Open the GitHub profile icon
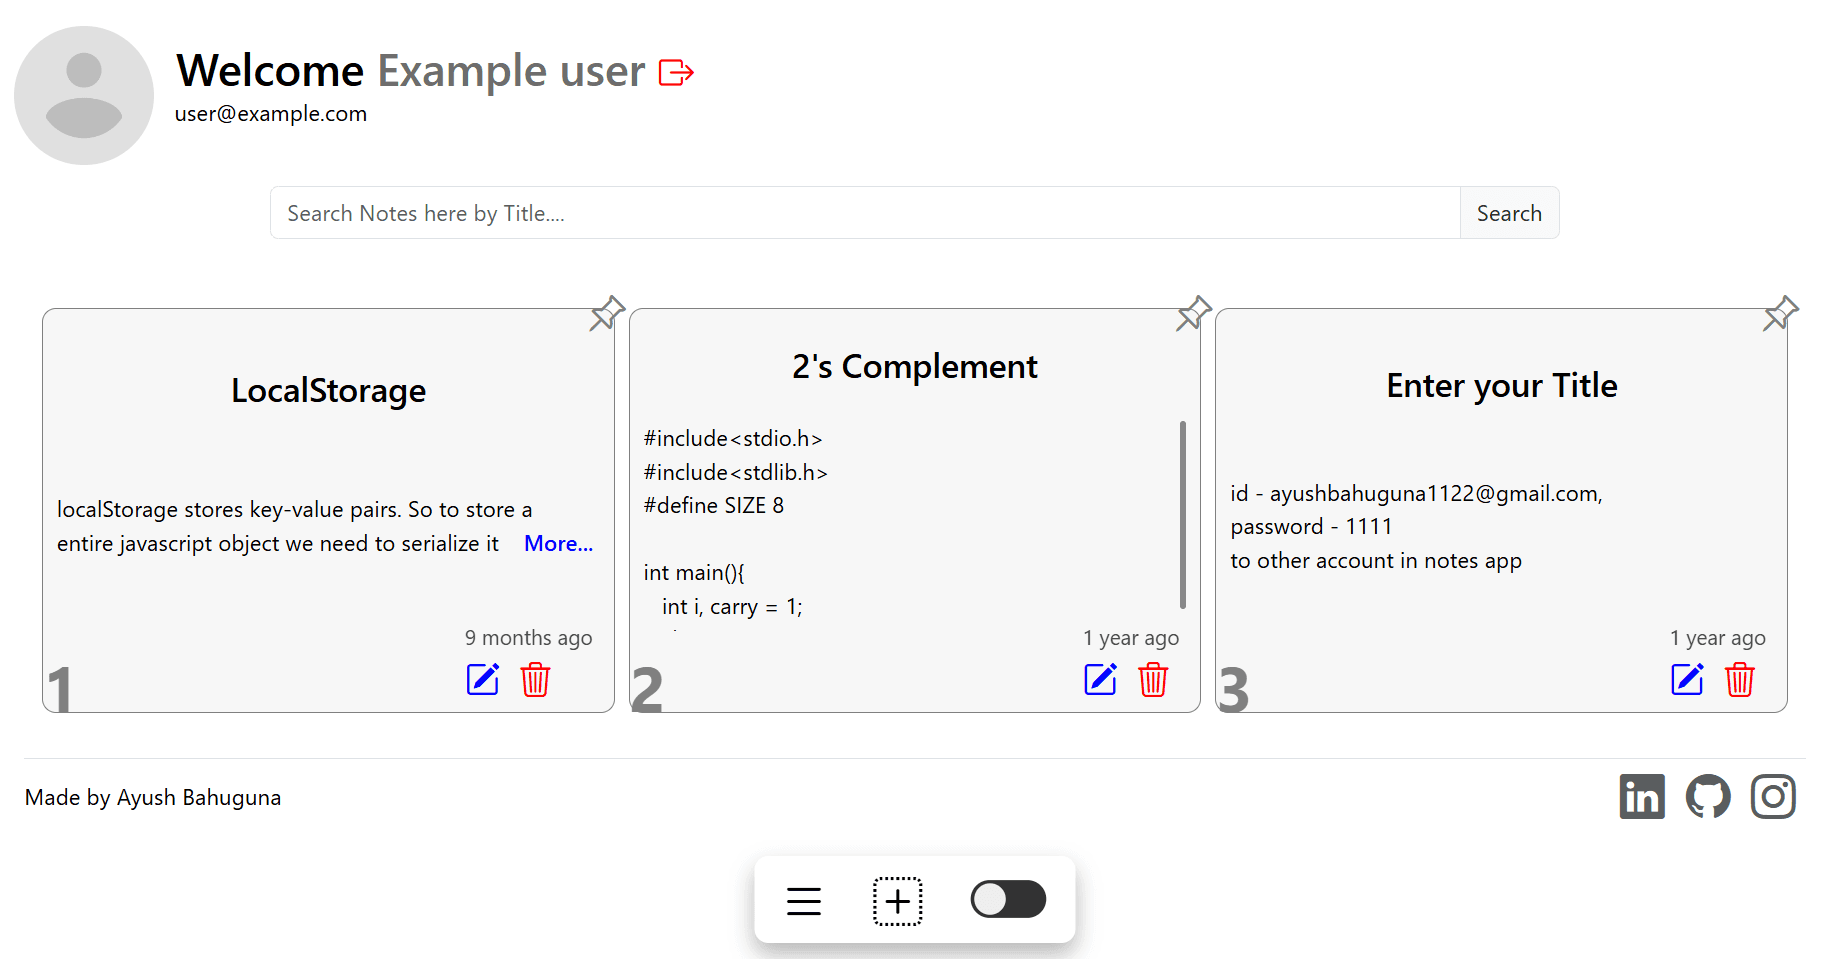This screenshot has width=1832, height=959. (1708, 796)
